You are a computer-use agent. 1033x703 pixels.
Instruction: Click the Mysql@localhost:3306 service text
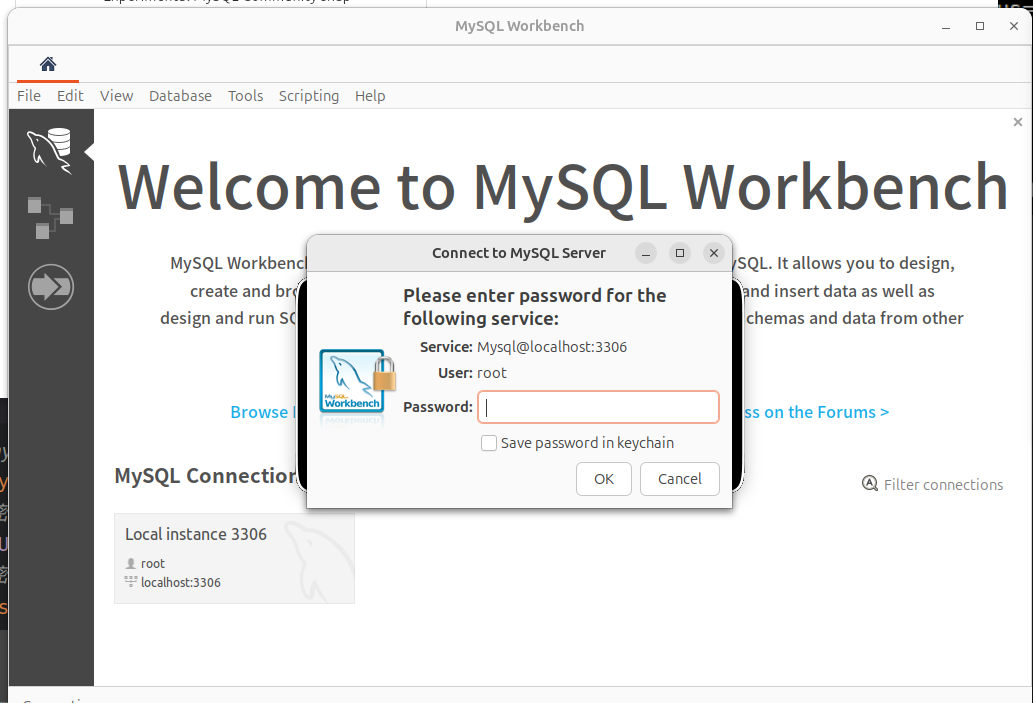point(552,347)
